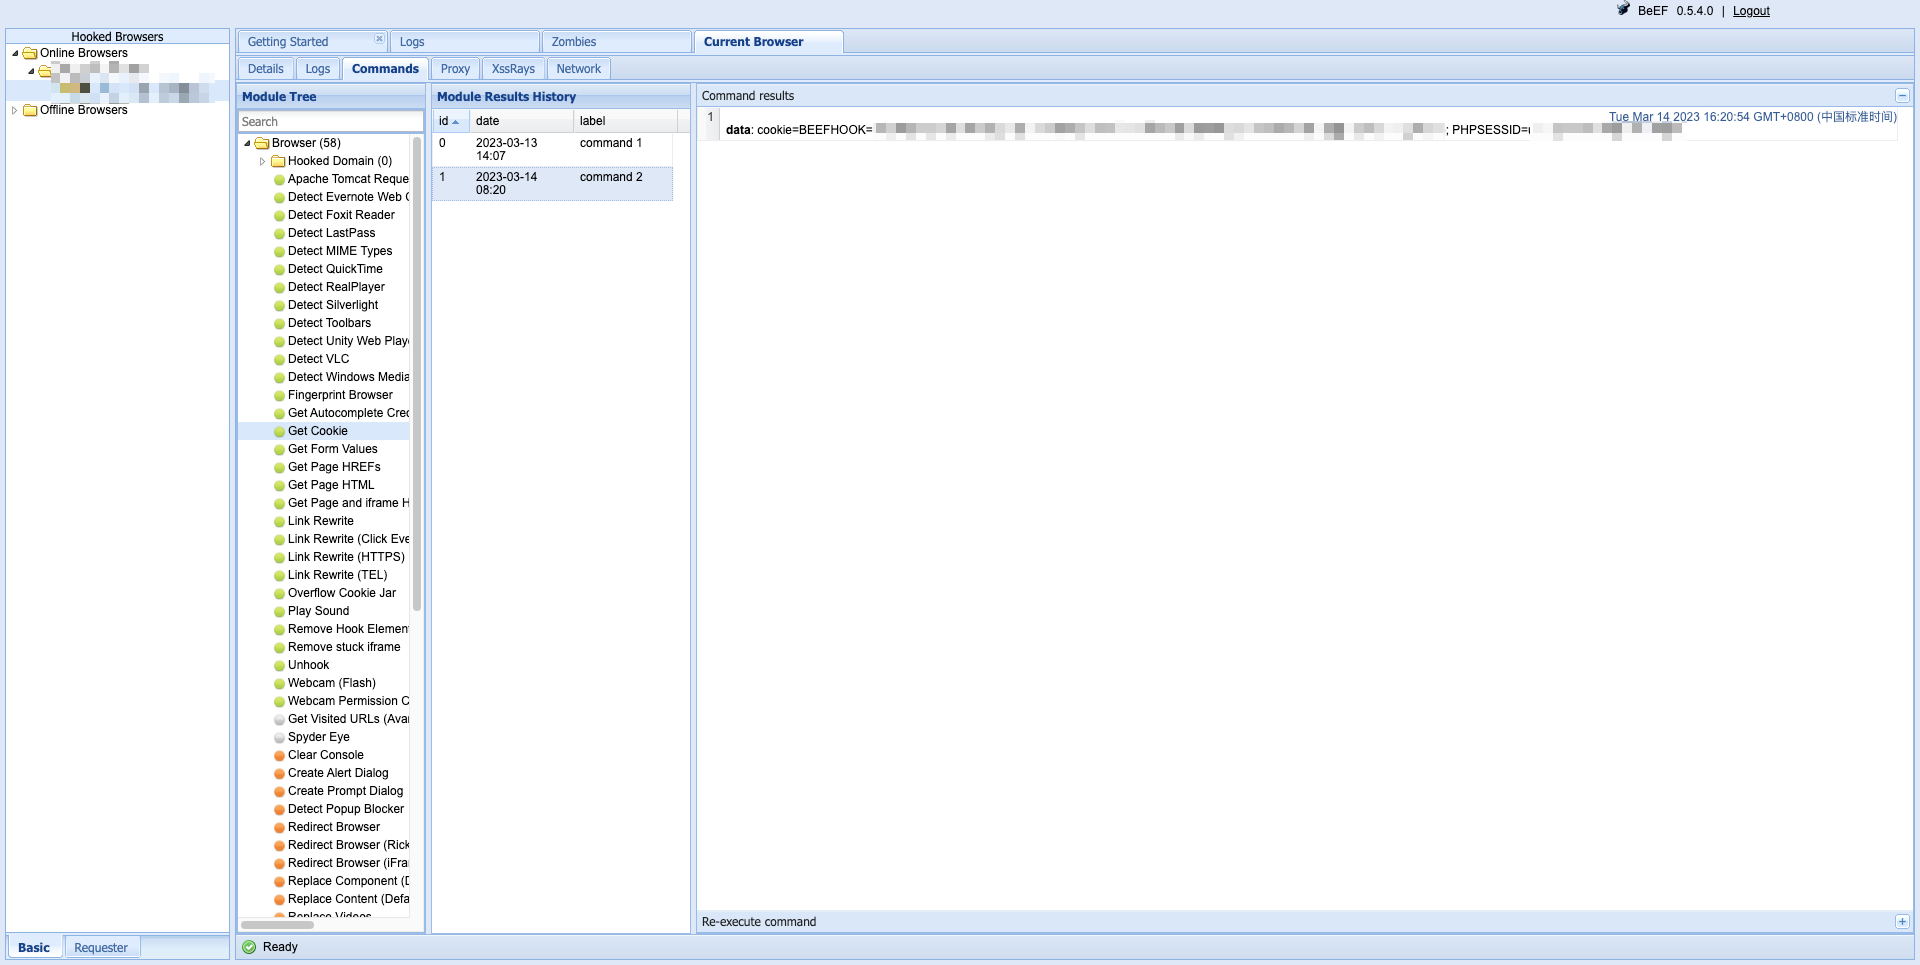Screen dimensions: 1920x965
Task: Collapse the Command results panel
Action: [1902, 96]
